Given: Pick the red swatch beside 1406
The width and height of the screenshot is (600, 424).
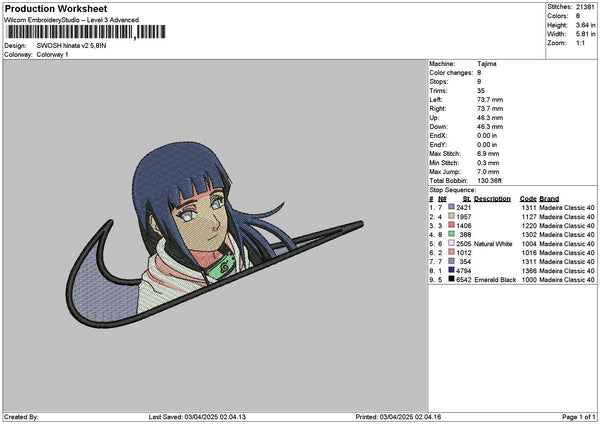Looking at the screenshot, I should [x=451, y=225].
